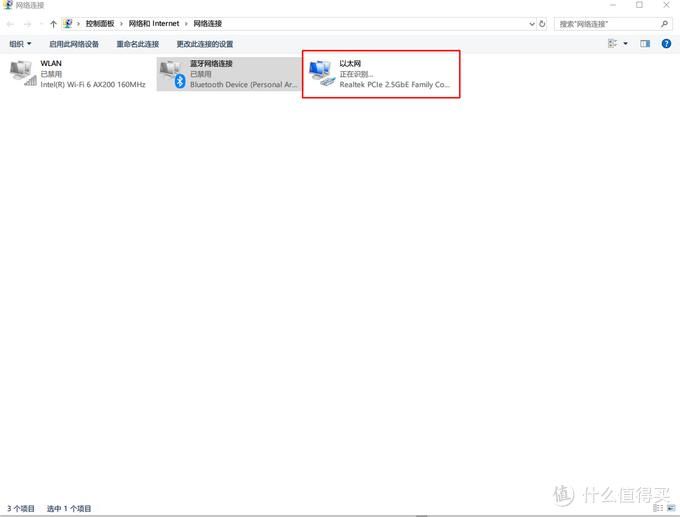The image size is (680, 517).
Task: Toggle the preview pane icon
Action: point(645,43)
